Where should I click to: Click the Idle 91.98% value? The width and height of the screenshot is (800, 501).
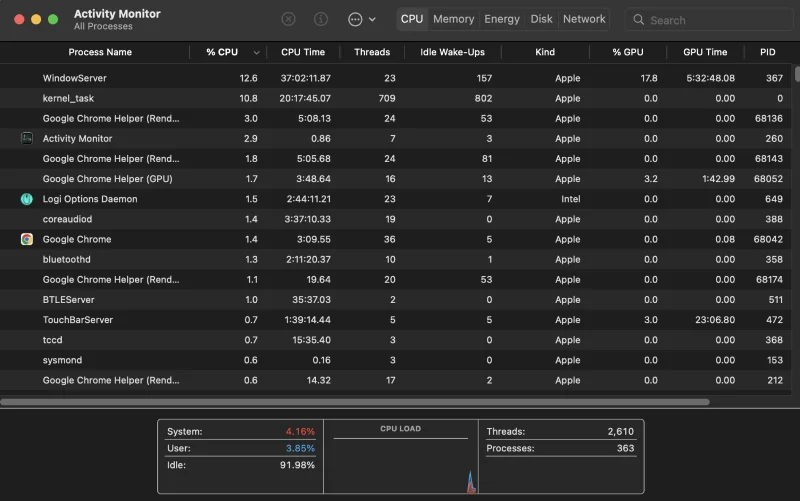click(x=297, y=465)
